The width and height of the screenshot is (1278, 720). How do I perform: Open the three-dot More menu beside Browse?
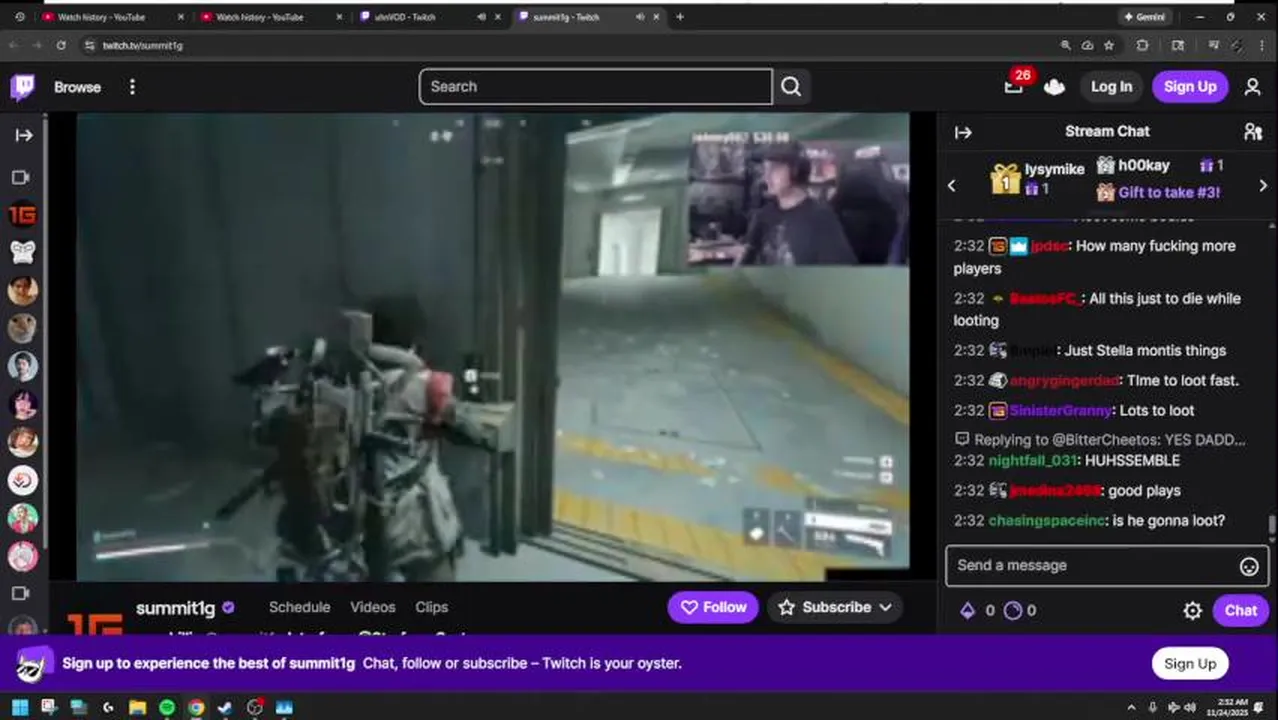132,87
